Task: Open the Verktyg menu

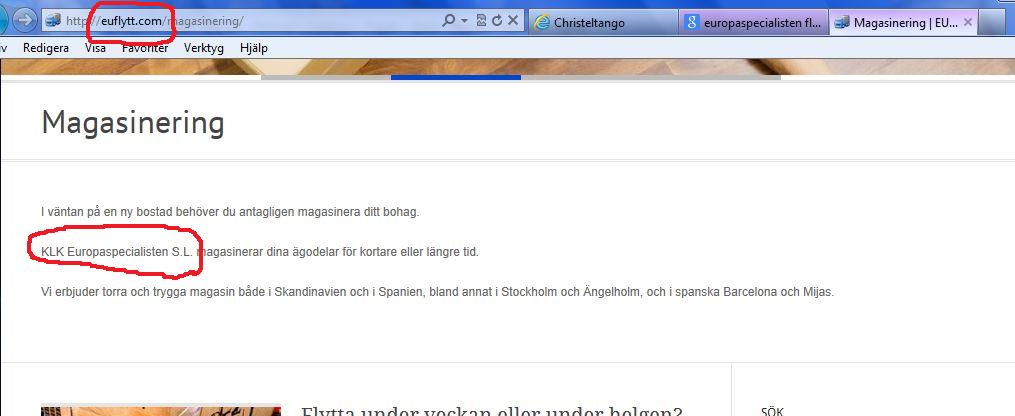Action: 203,48
